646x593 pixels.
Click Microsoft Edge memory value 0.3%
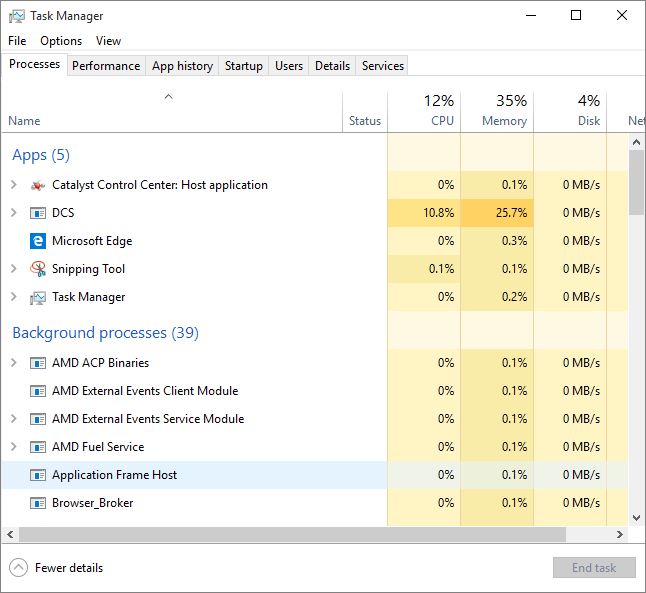coord(514,241)
